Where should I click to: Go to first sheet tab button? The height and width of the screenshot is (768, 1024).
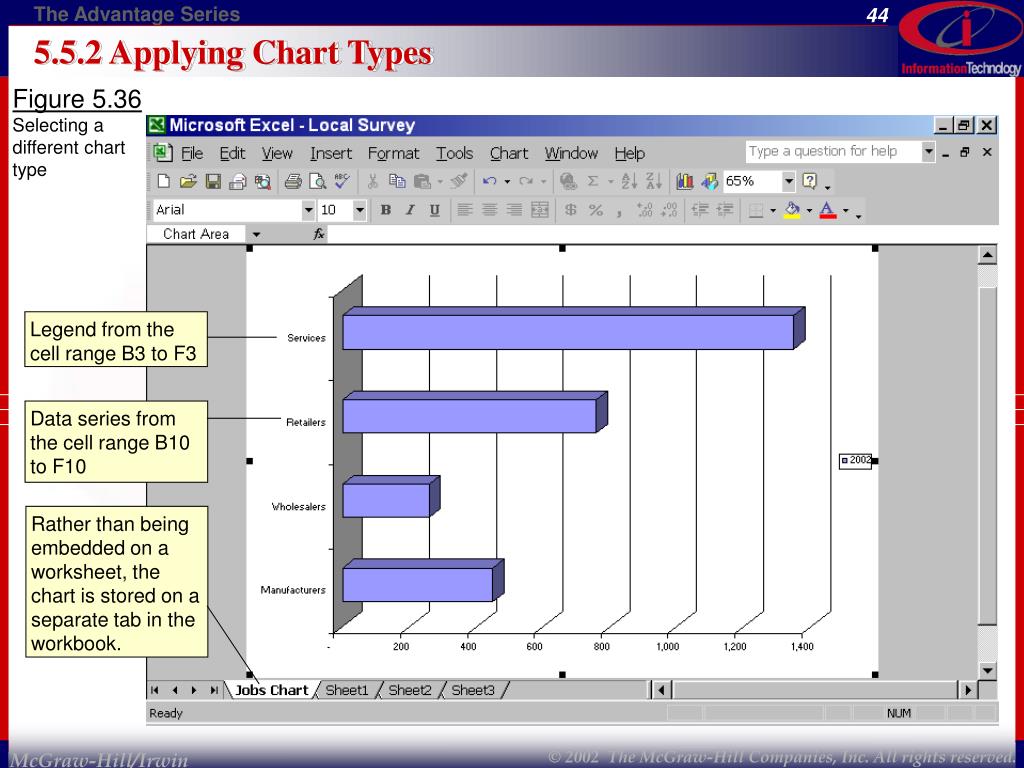(x=155, y=690)
